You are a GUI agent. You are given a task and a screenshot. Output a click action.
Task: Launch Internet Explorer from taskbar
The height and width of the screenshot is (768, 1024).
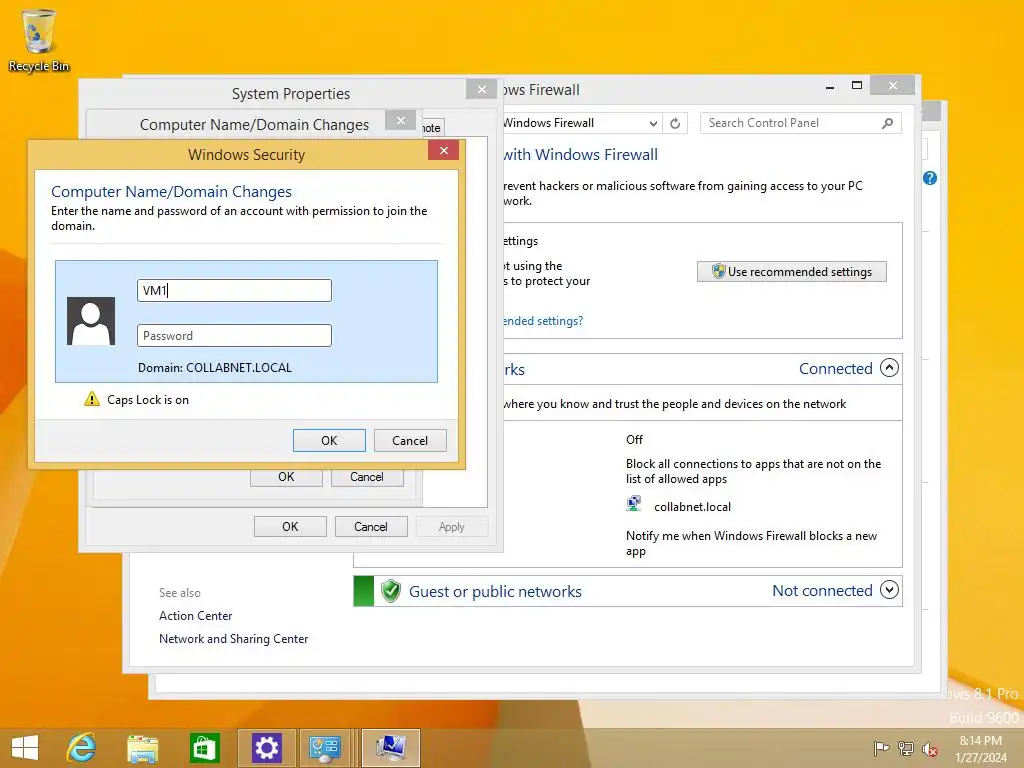tap(82, 748)
